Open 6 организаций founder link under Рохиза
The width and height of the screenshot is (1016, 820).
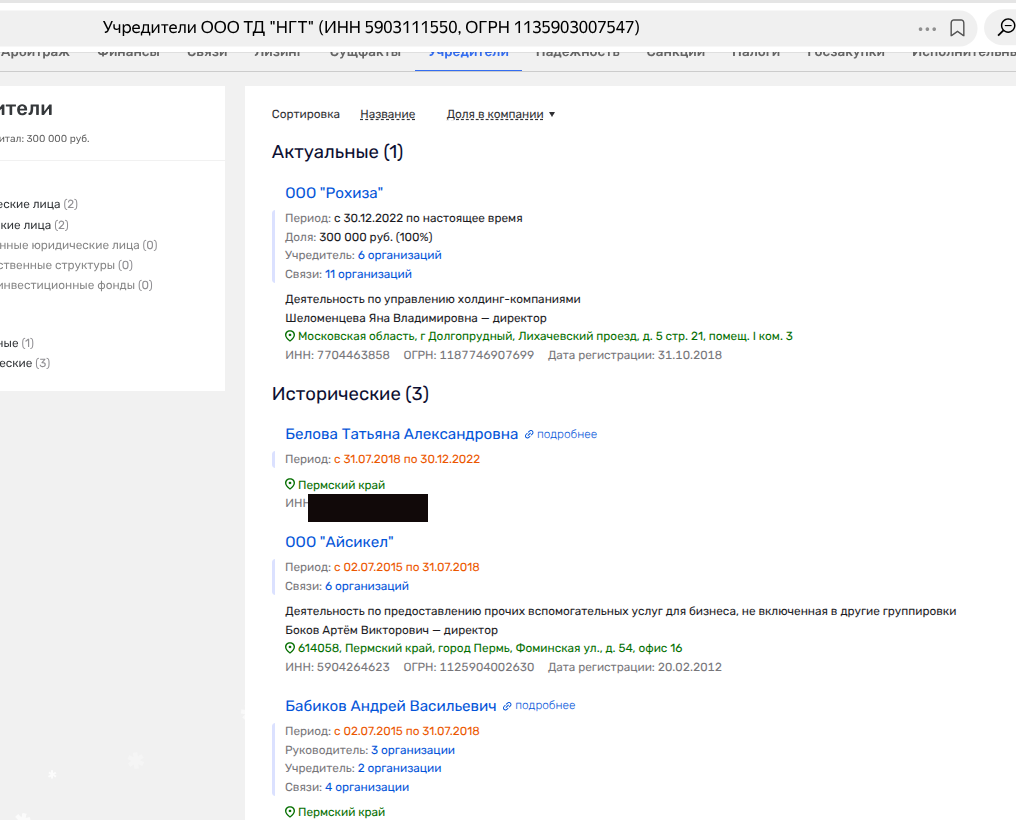click(399, 255)
